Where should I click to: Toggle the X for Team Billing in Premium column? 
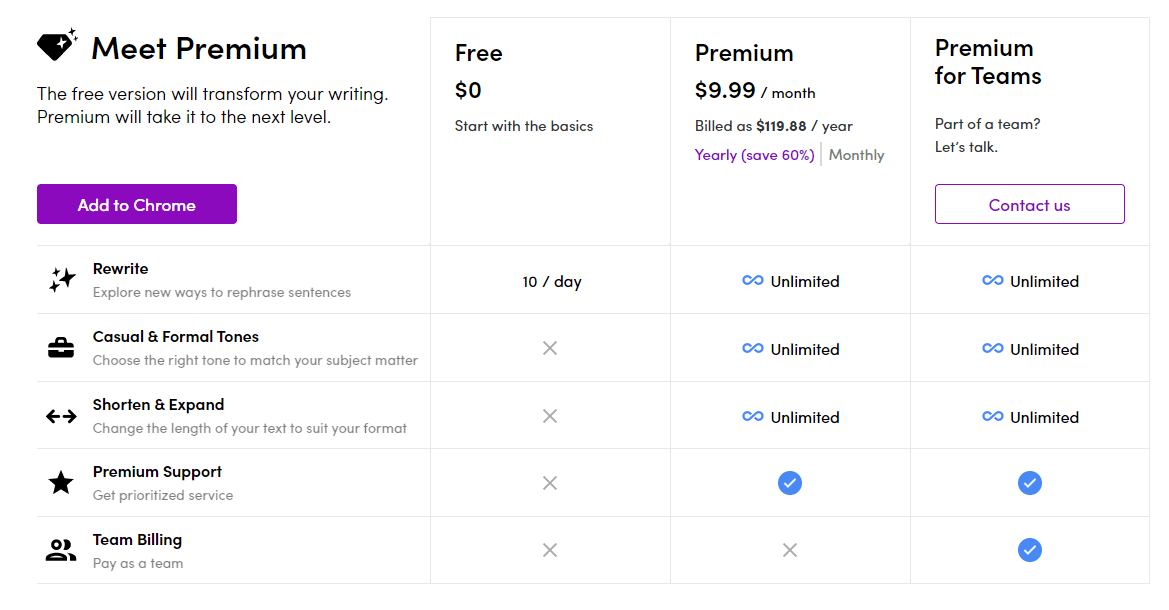click(789, 549)
